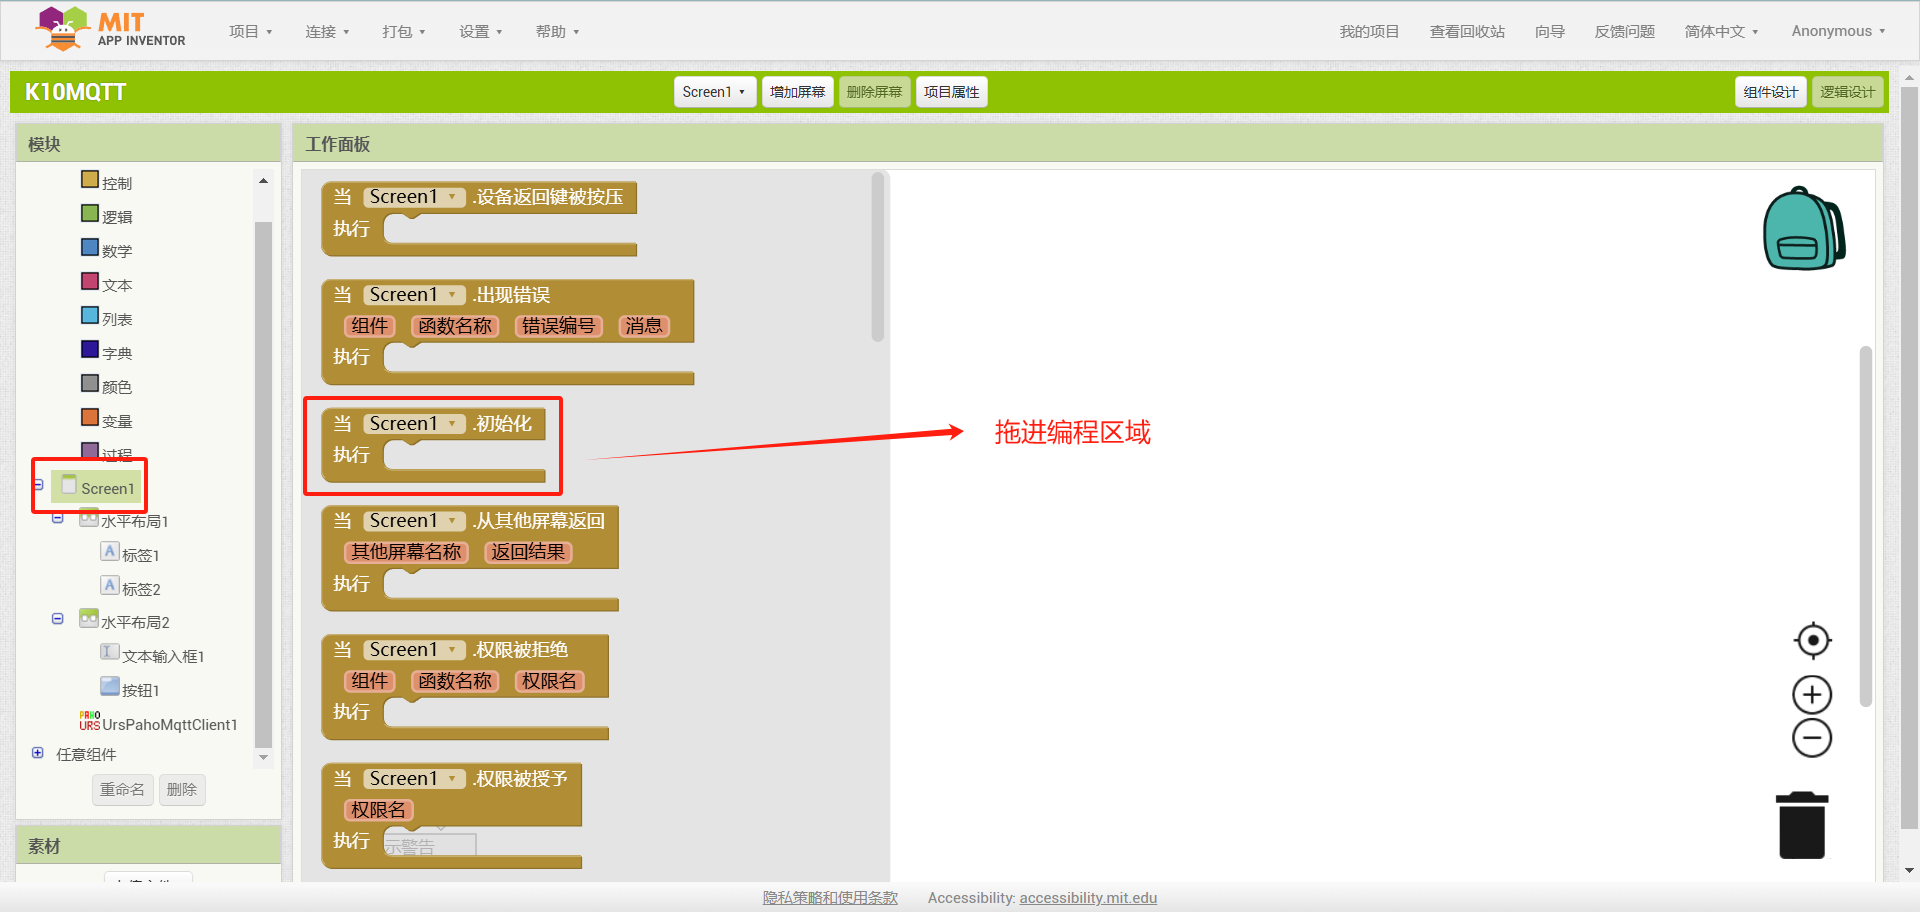Select 标签1 component in tree

(x=140, y=555)
